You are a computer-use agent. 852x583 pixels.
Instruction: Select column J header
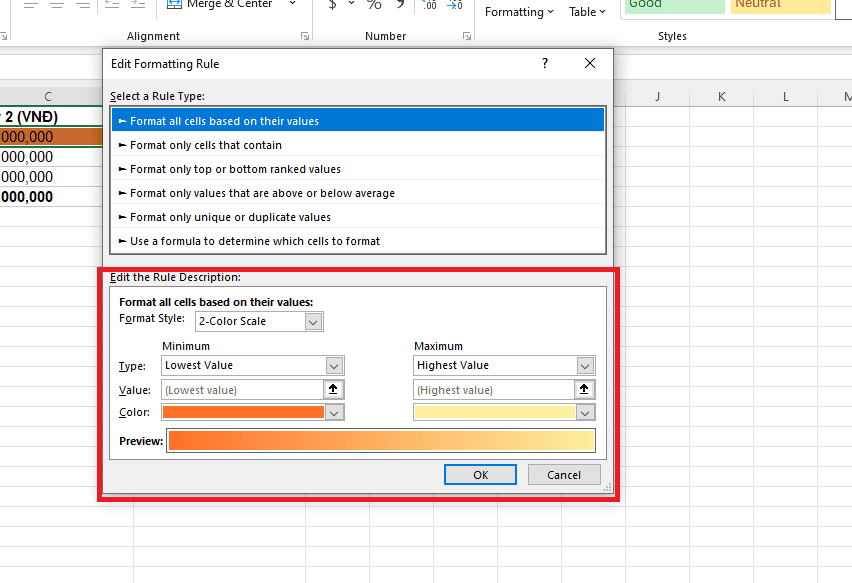[x=657, y=97]
